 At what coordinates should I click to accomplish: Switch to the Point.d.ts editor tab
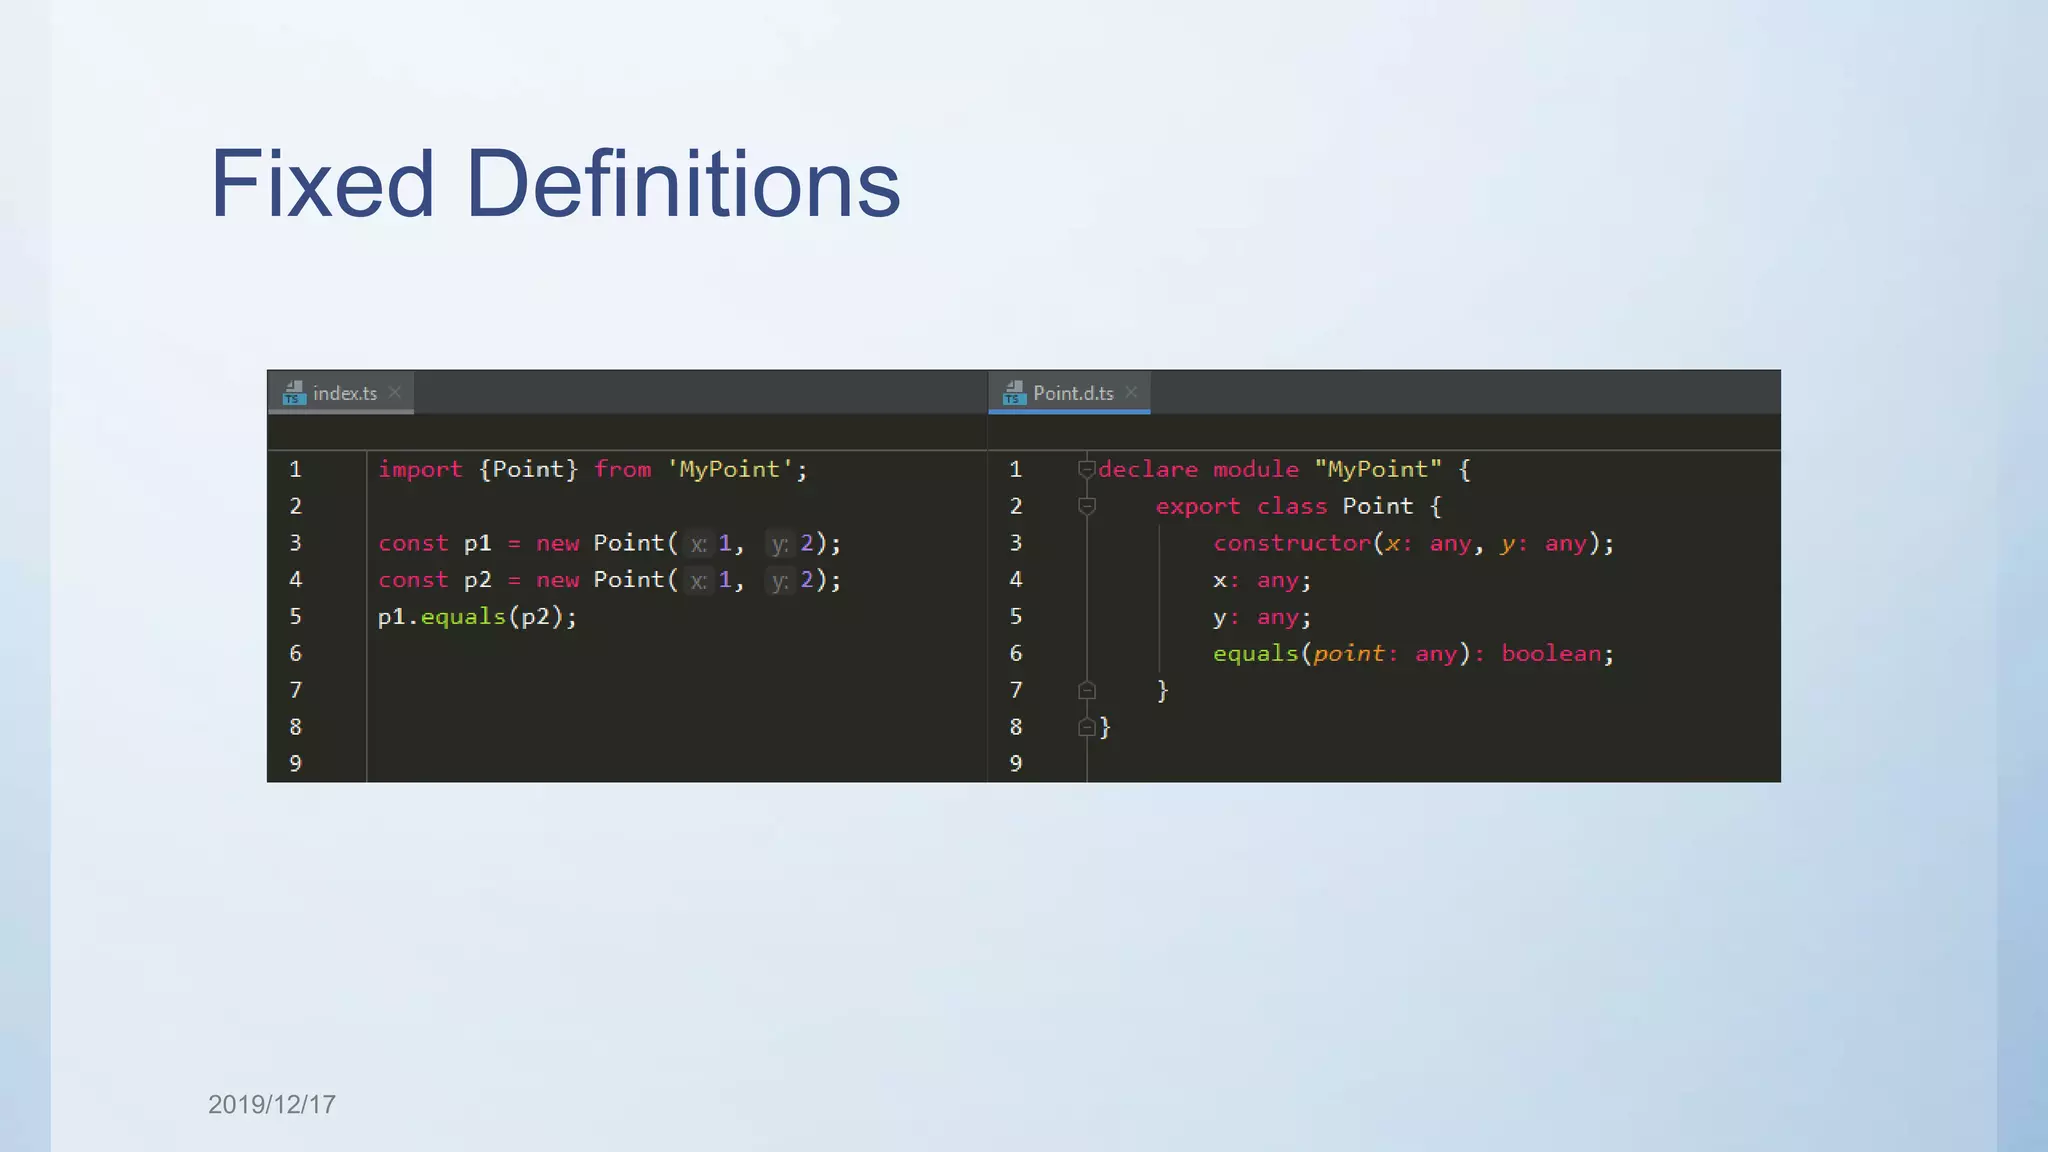pos(1069,393)
